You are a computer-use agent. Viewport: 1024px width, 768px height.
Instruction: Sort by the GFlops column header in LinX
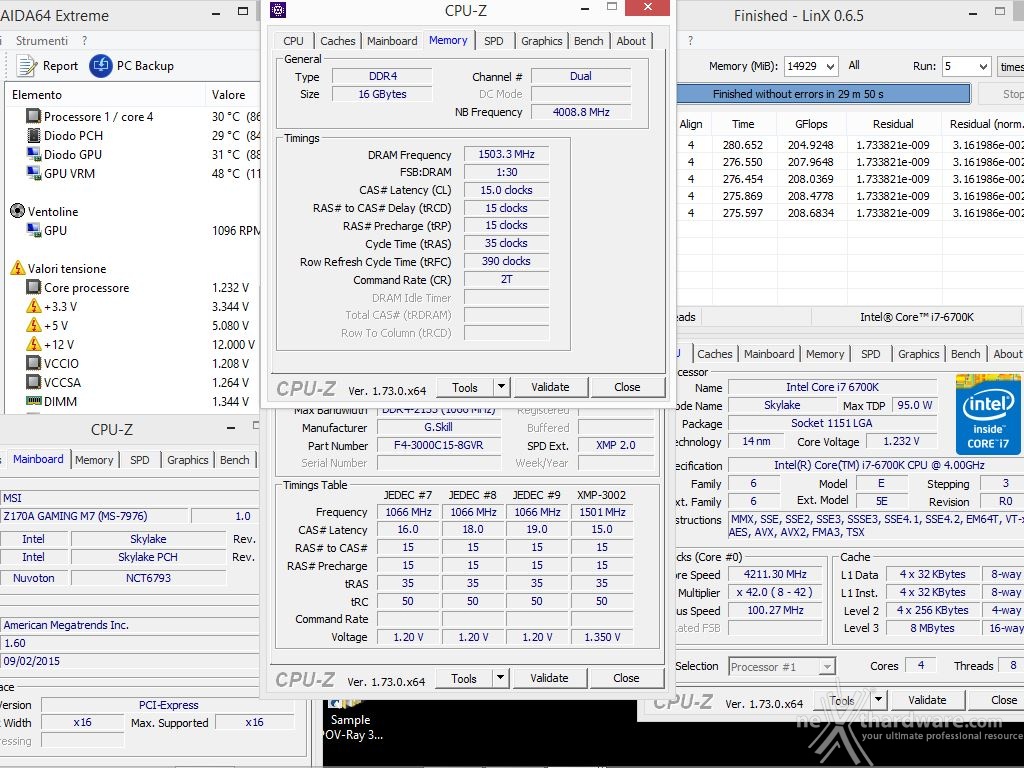point(811,123)
